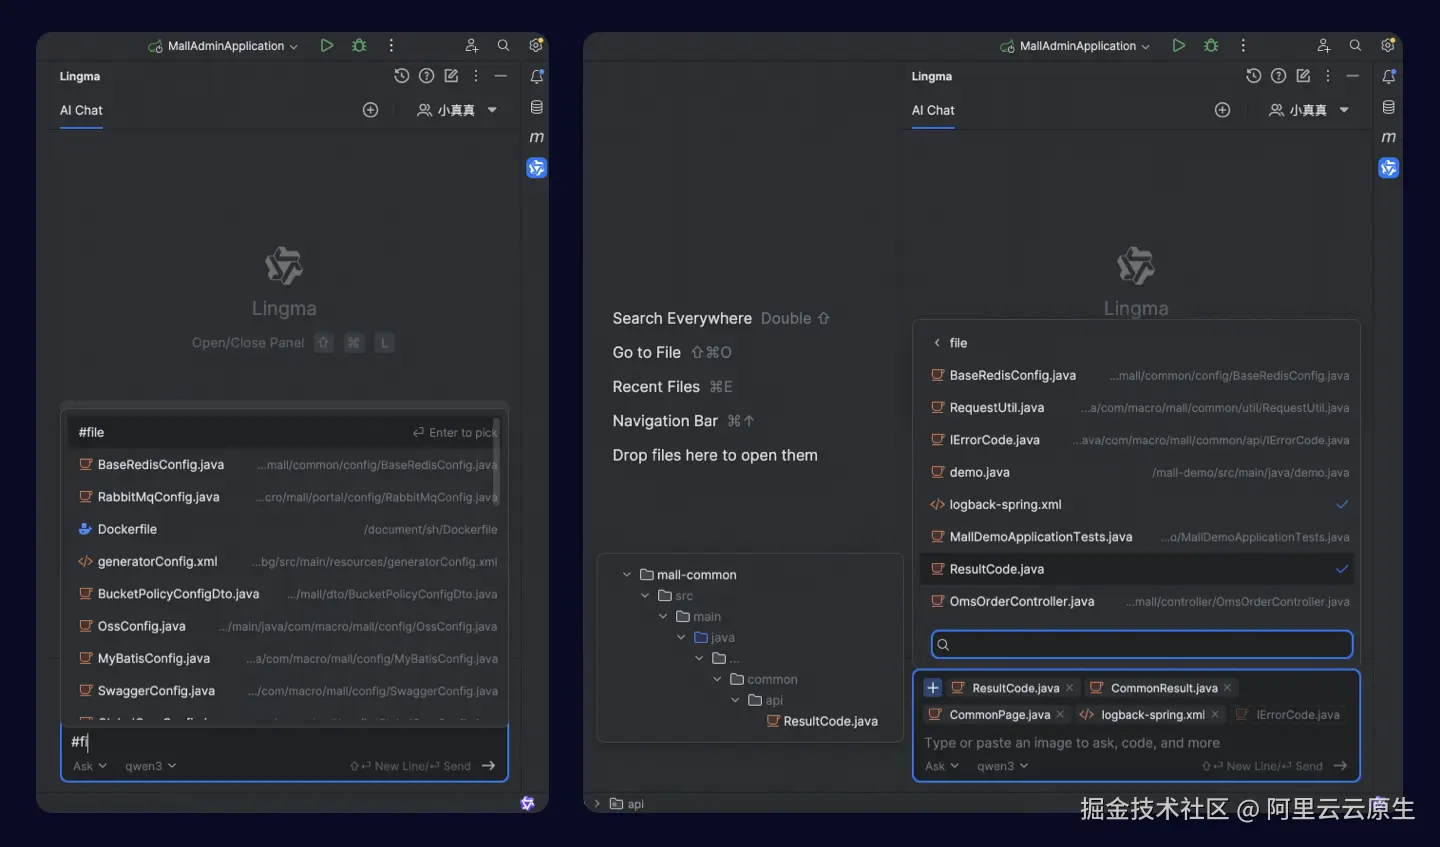The width and height of the screenshot is (1440, 847).
Task: Run MallAdminApplication in the left window
Action: tap(326, 46)
